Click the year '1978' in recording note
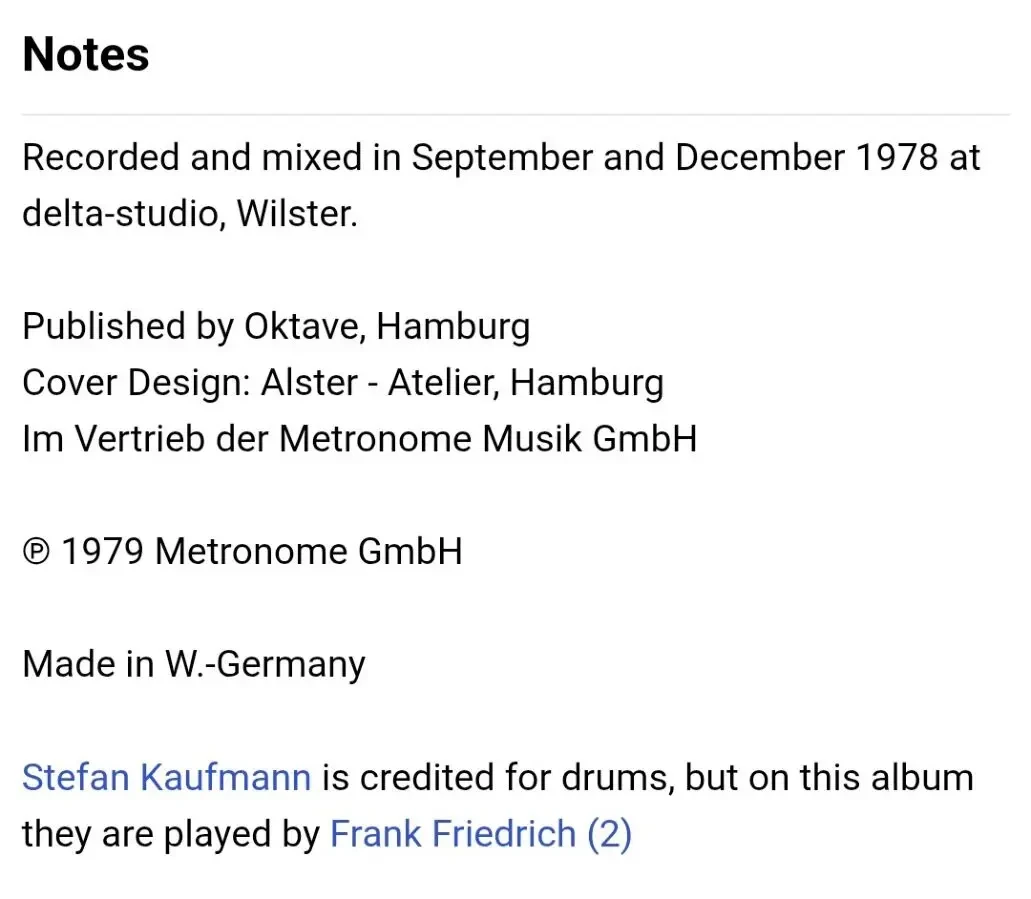The height and width of the screenshot is (899, 1031). point(898,158)
